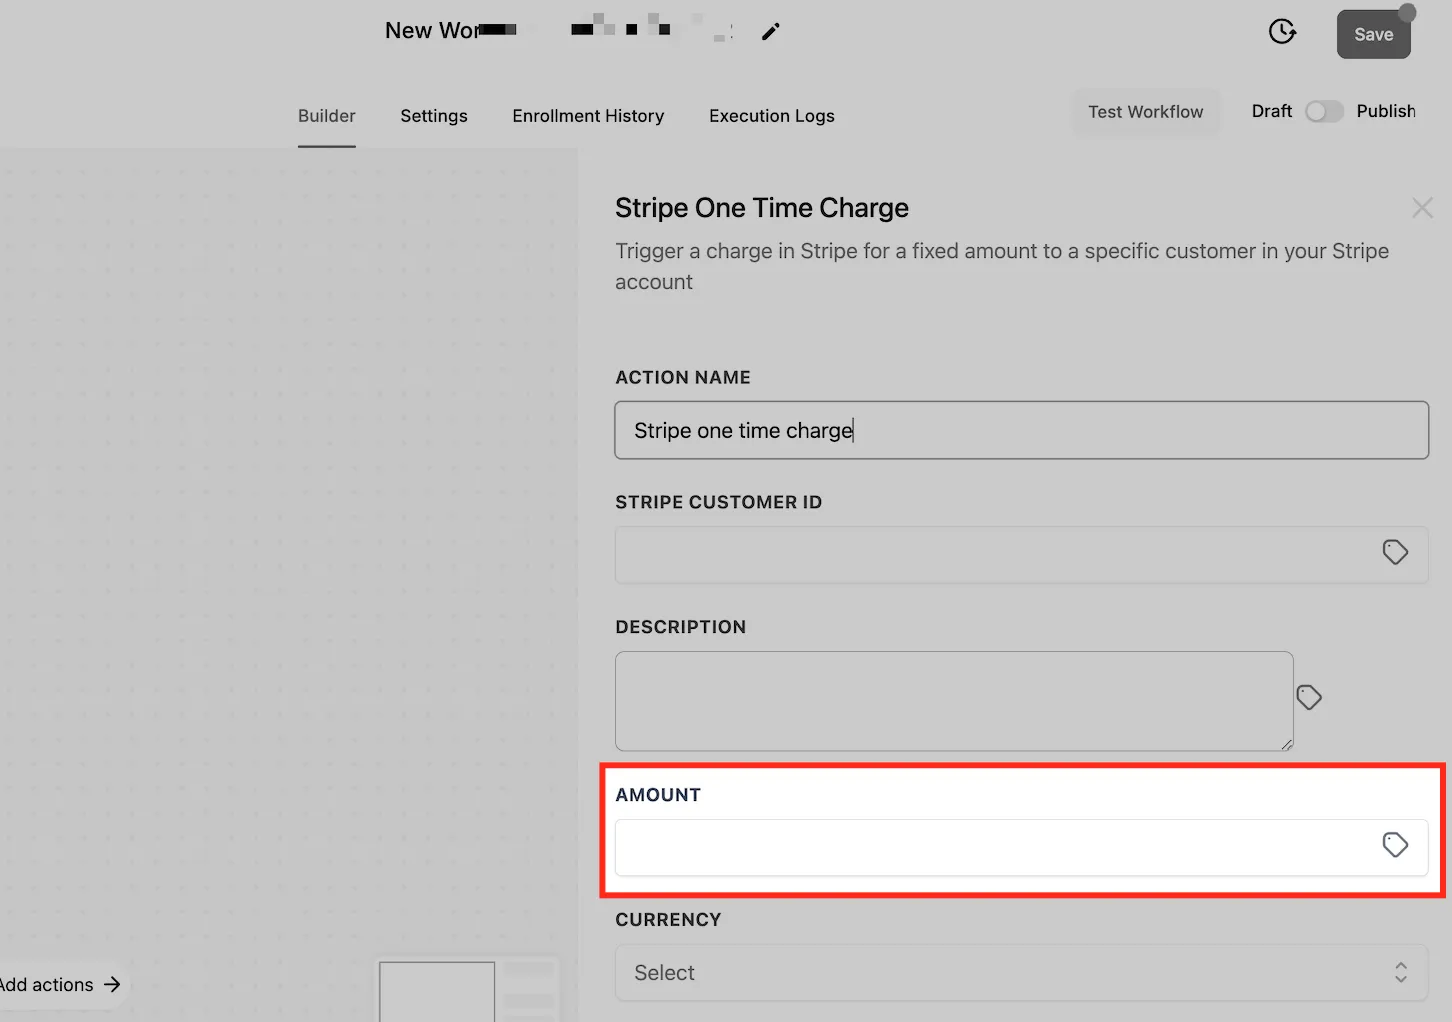
Task: Click the workflow minimap thumbnail
Action: coord(467,991)
